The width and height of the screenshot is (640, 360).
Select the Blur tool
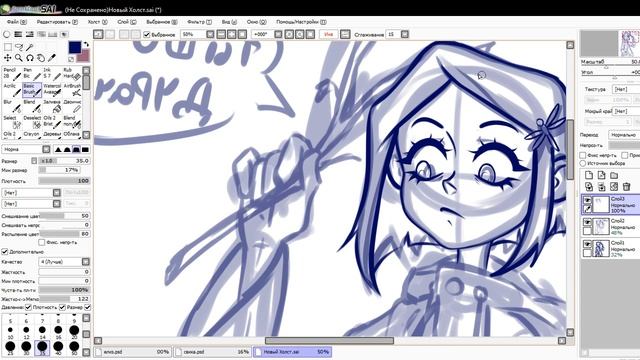pyautogui.click(x=11, y=106)
